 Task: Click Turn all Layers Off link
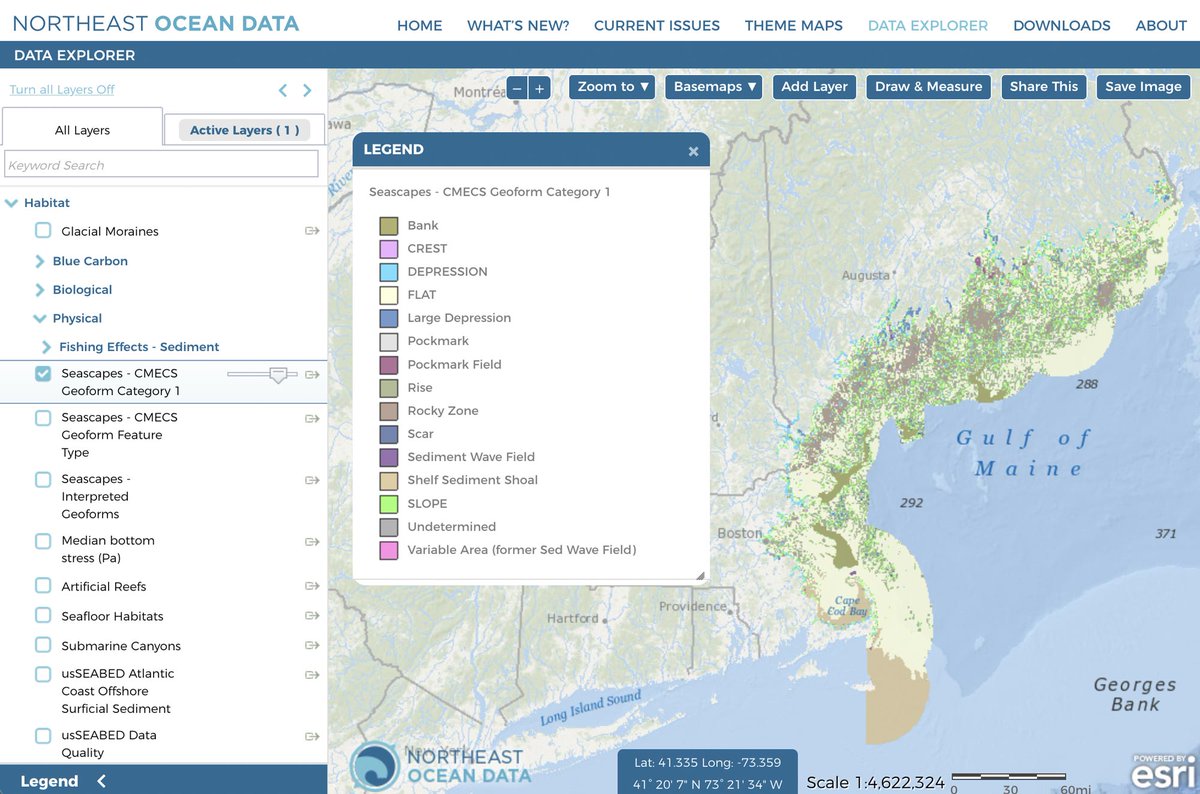click(62, 90)
